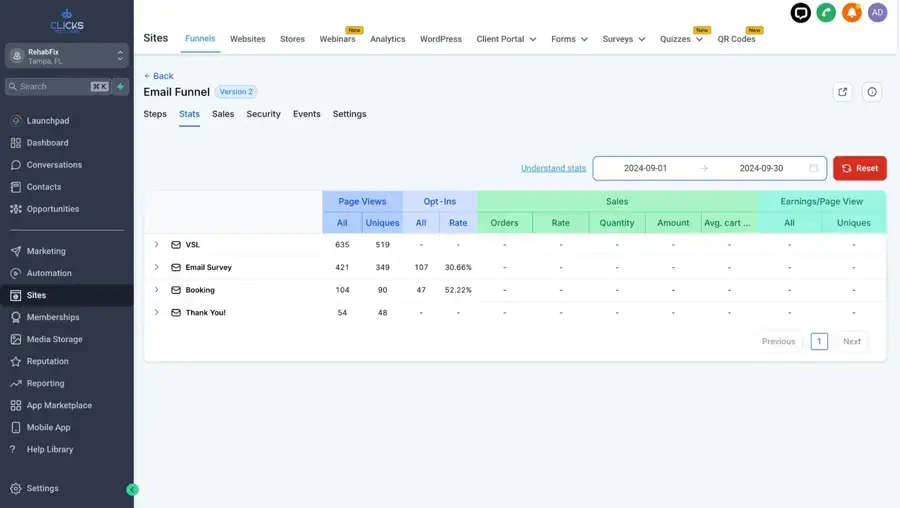Click the green phone dialer icon
Image resolution: width=900 pixels, height=508 pixels.
click(x=826, y=13)
